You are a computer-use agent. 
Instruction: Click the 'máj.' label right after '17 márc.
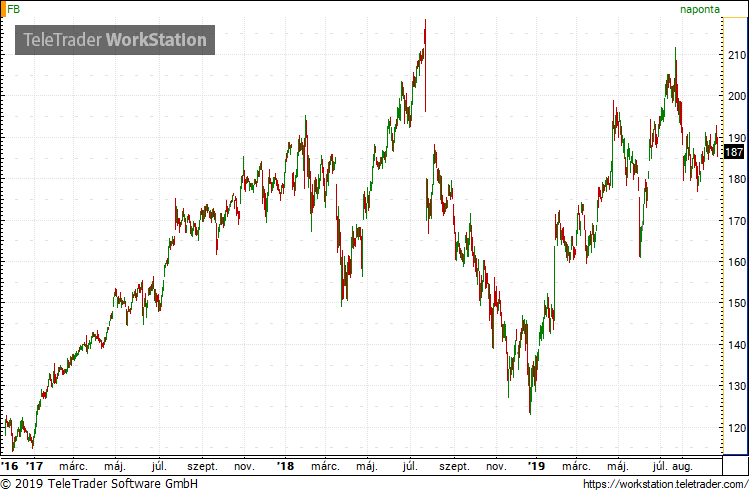(115, 467)
